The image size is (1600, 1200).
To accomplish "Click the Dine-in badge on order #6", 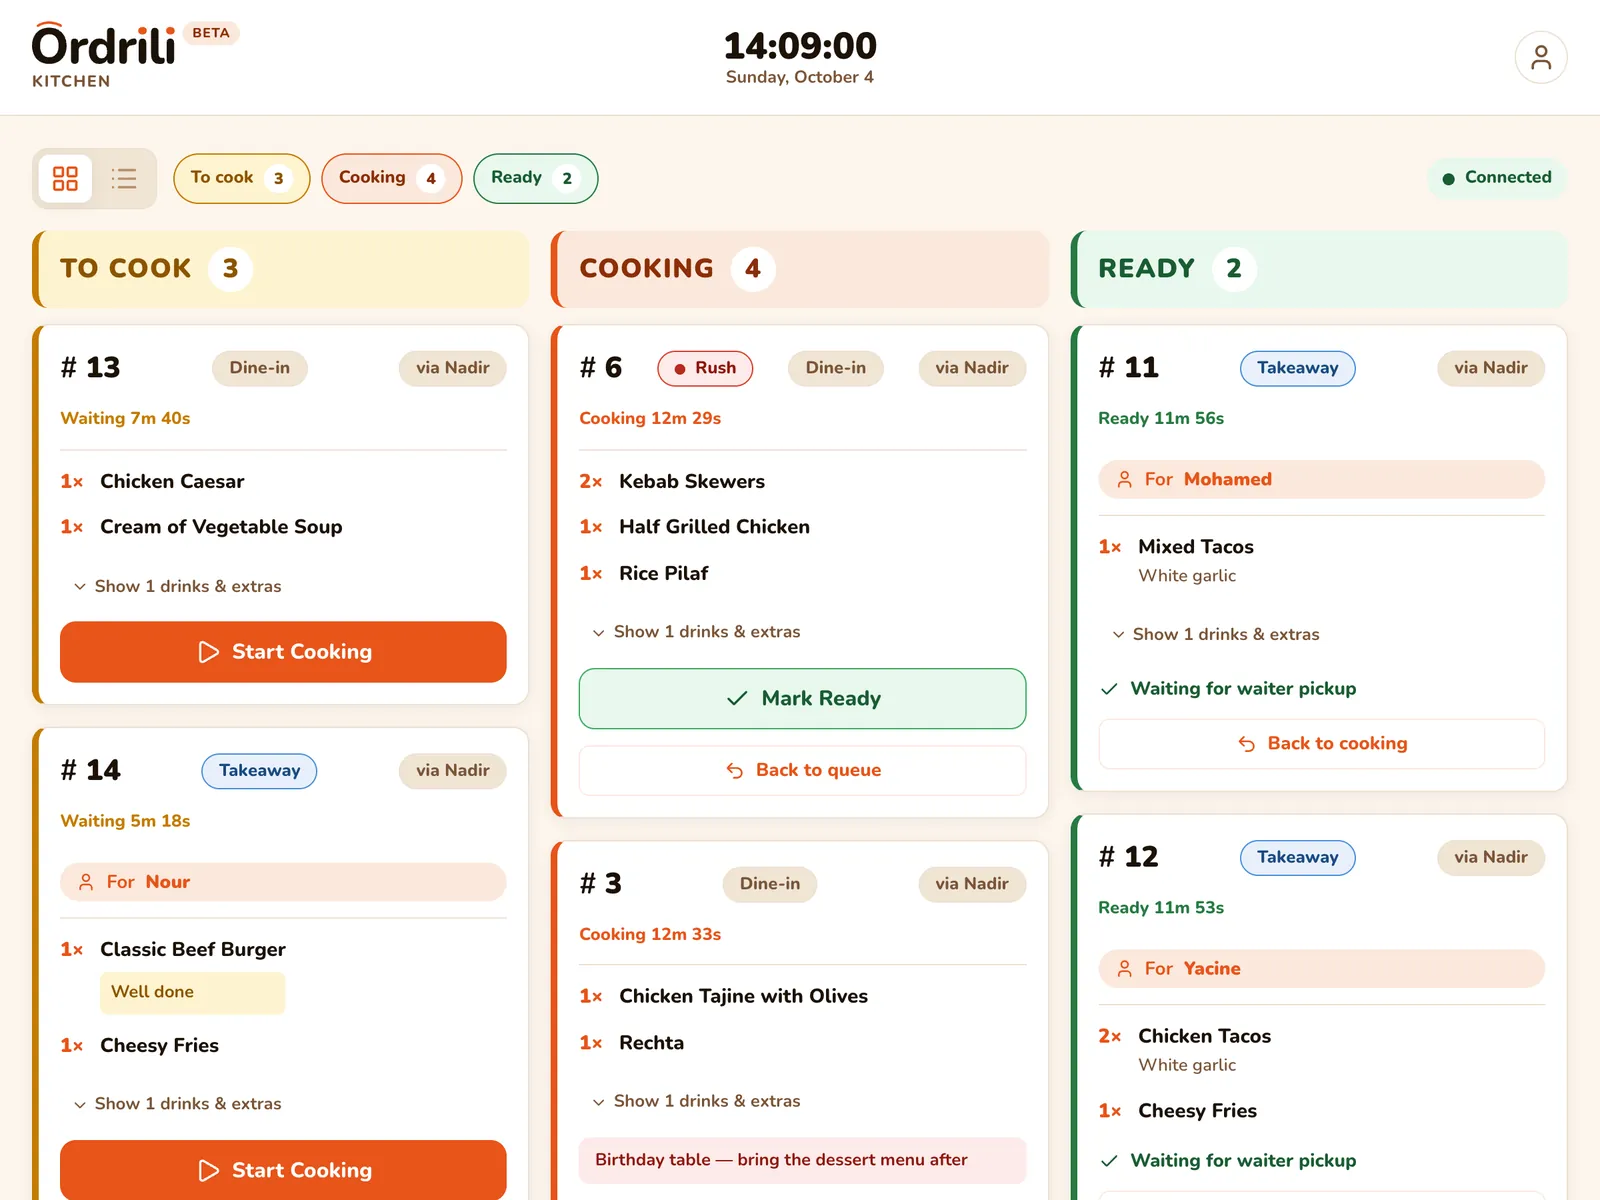I will pos(836,368).
